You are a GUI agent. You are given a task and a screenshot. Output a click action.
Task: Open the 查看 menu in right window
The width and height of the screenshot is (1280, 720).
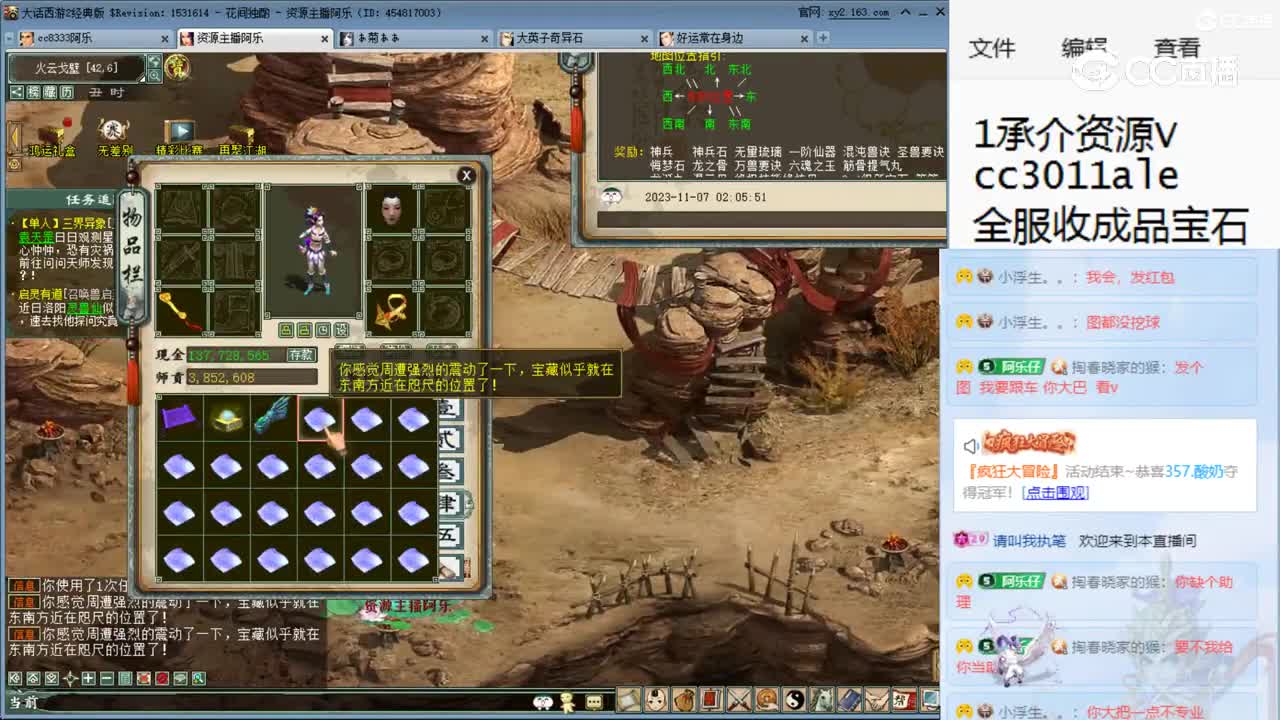[1177, 48]
